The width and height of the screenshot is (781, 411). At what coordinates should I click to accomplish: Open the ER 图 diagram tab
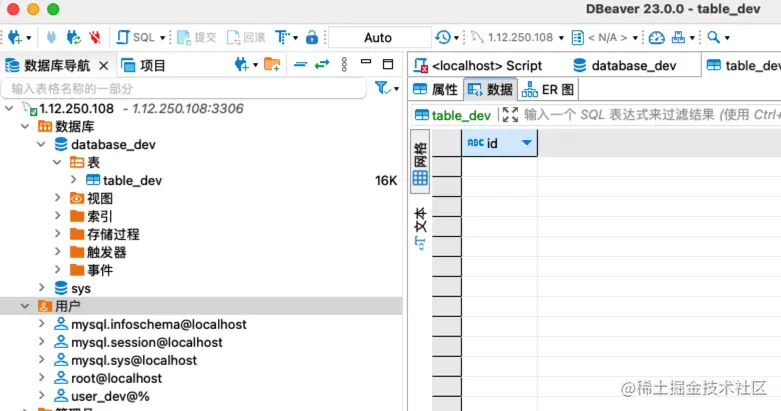pyautogui.click(x=548, y=90)
